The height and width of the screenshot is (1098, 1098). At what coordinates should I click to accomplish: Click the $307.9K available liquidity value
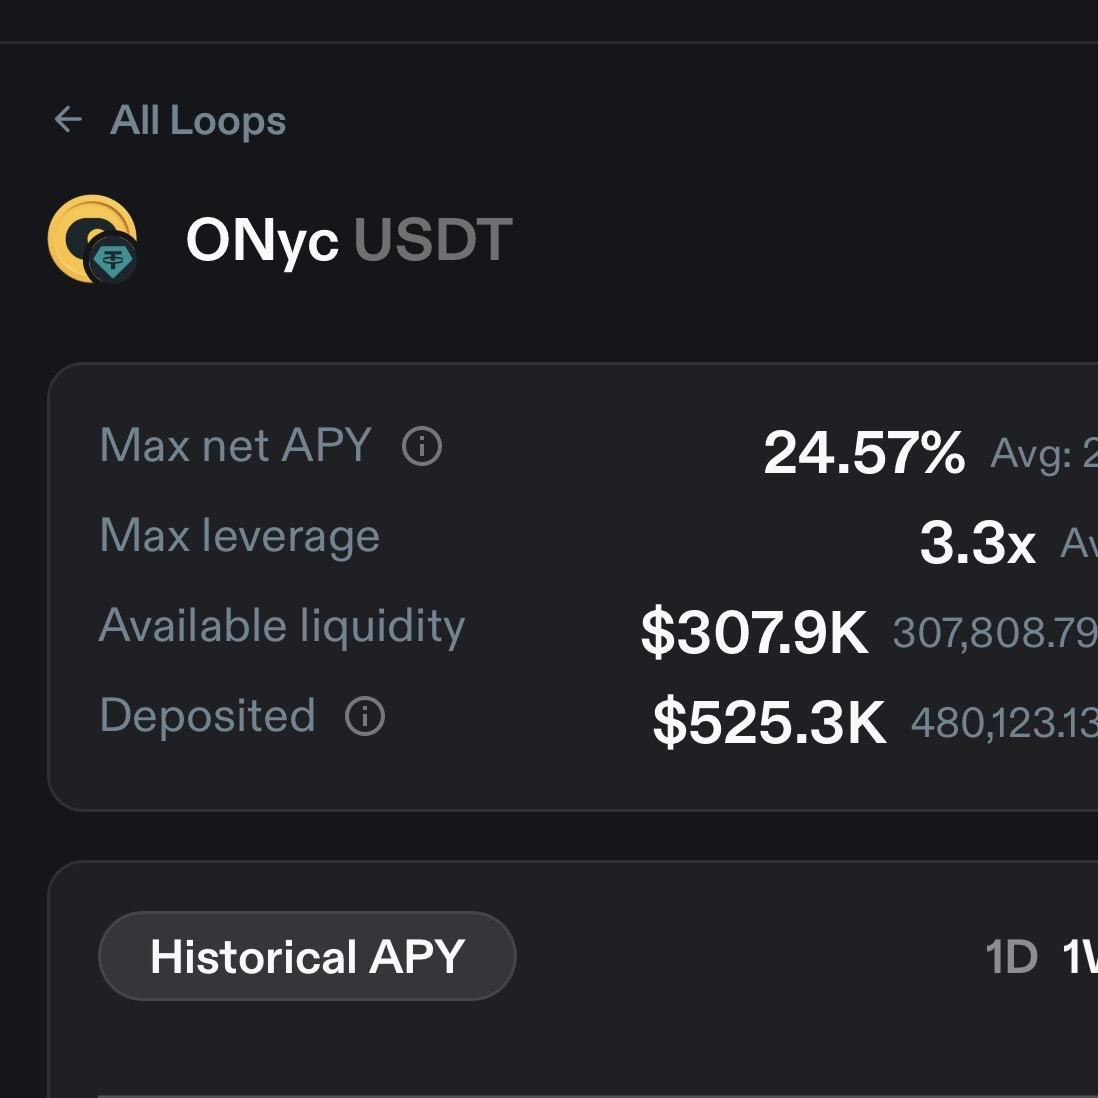click(754, 632)
